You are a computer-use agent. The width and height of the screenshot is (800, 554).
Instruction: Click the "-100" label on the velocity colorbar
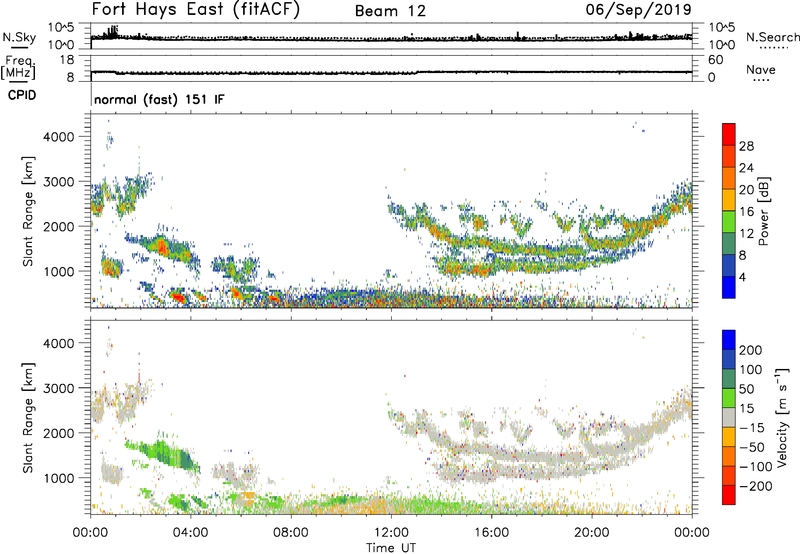(x=755, y=467)
